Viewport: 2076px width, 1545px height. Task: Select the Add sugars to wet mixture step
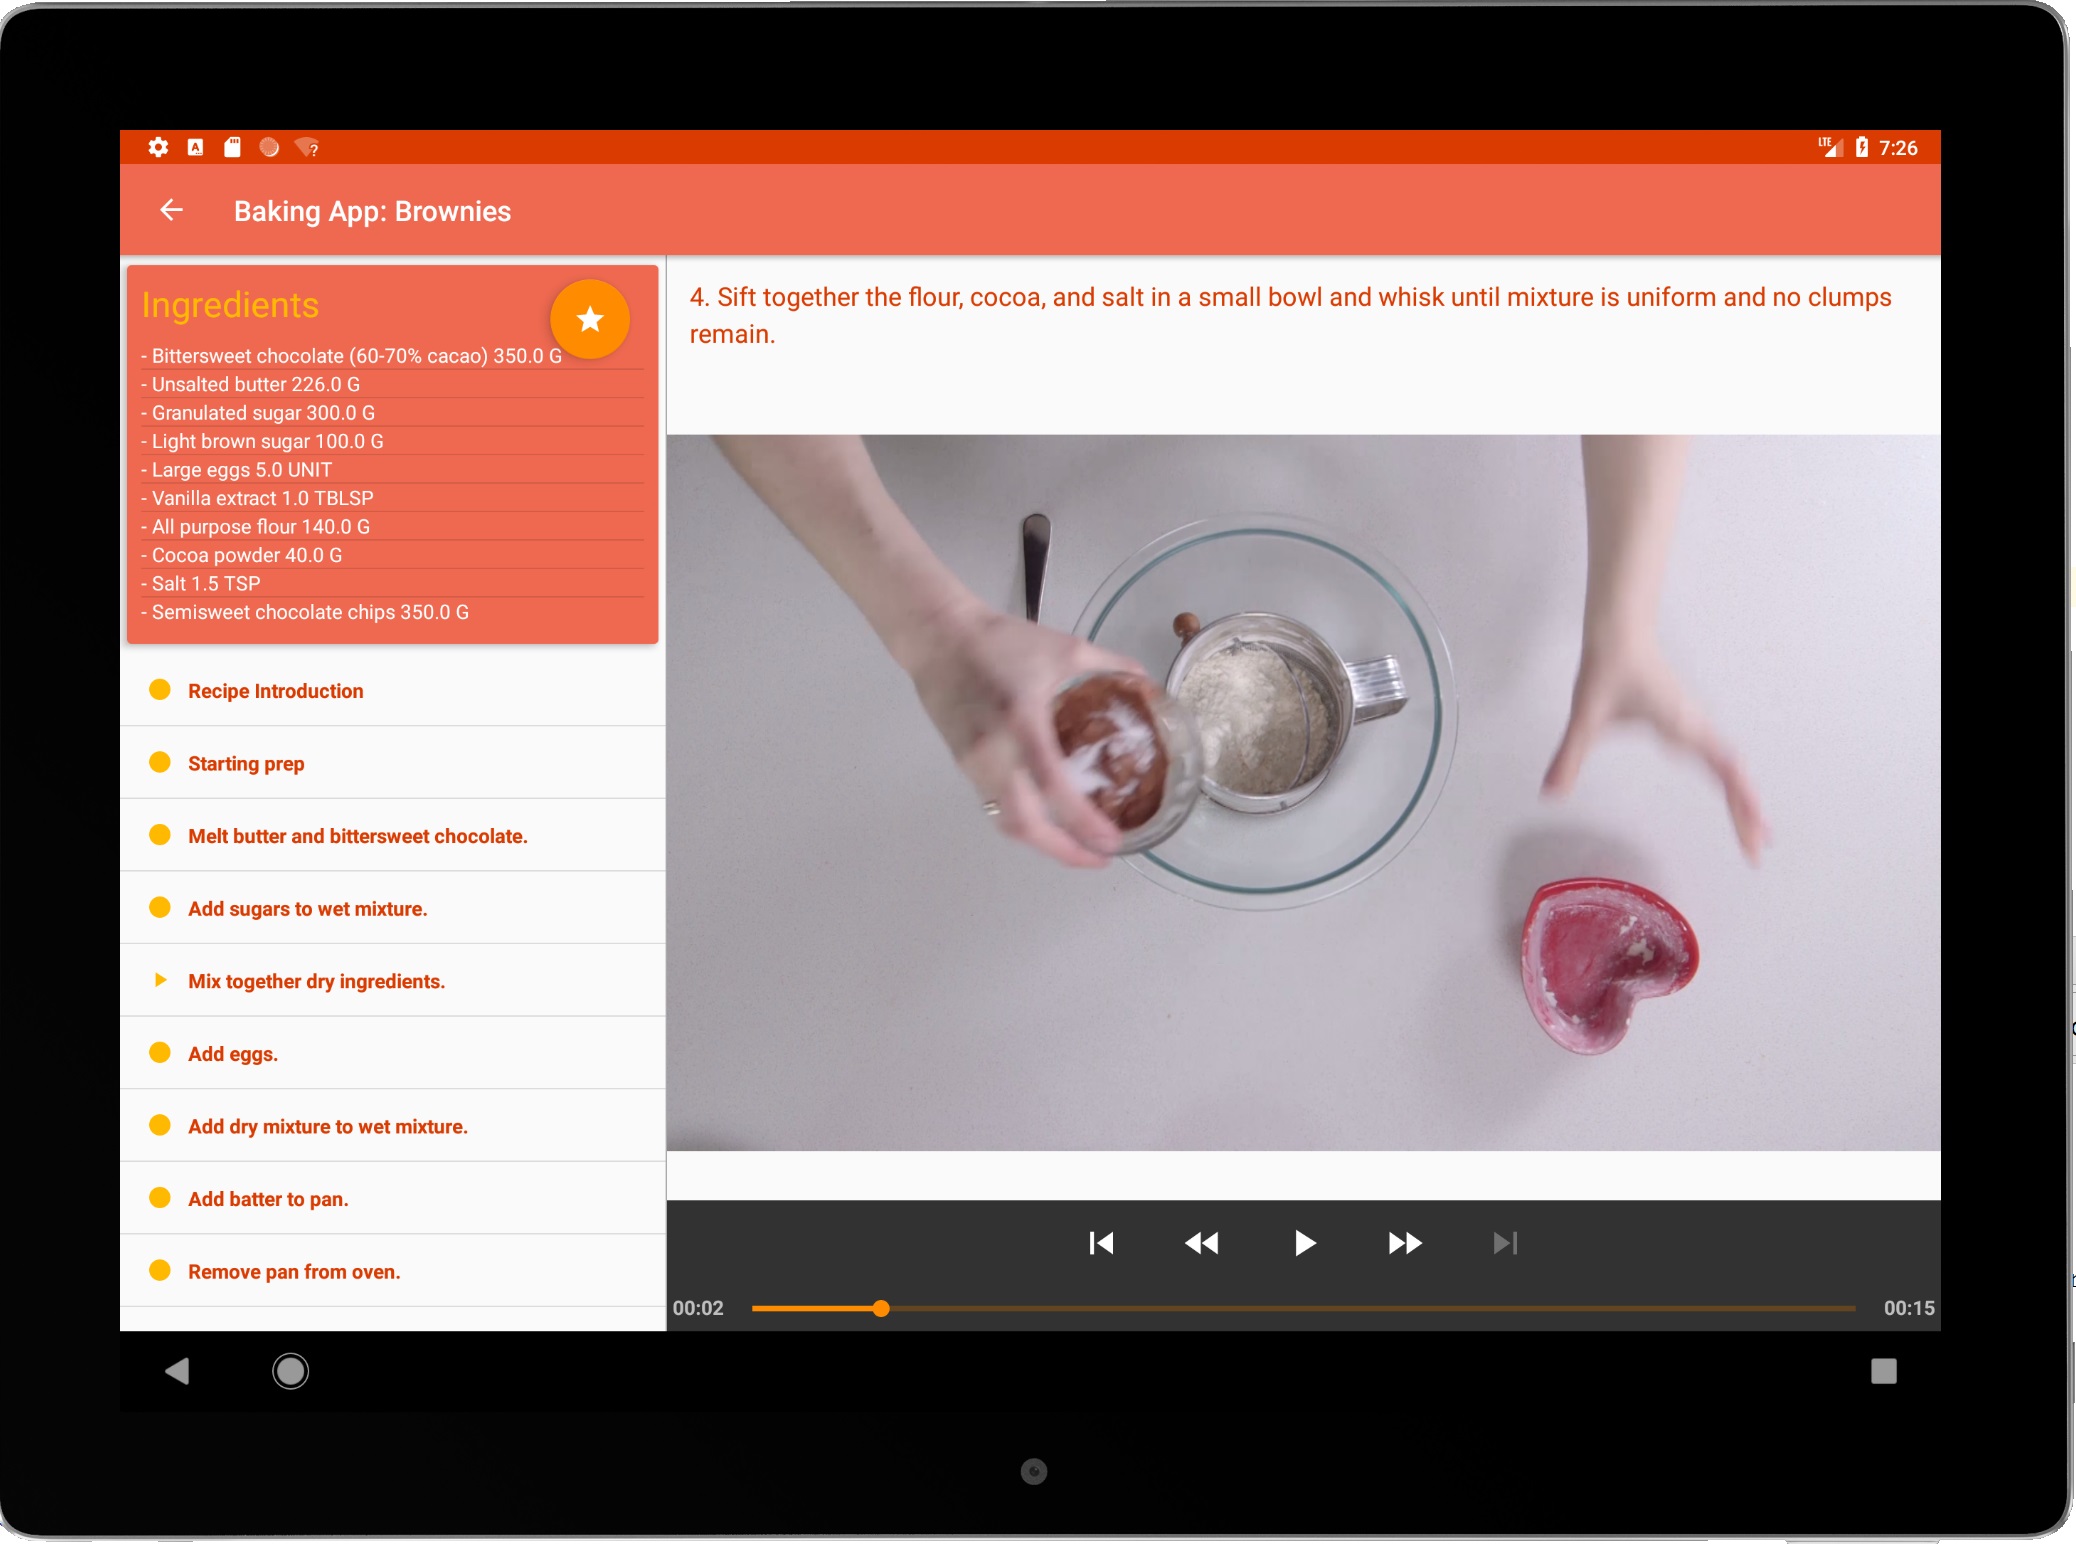307,908
